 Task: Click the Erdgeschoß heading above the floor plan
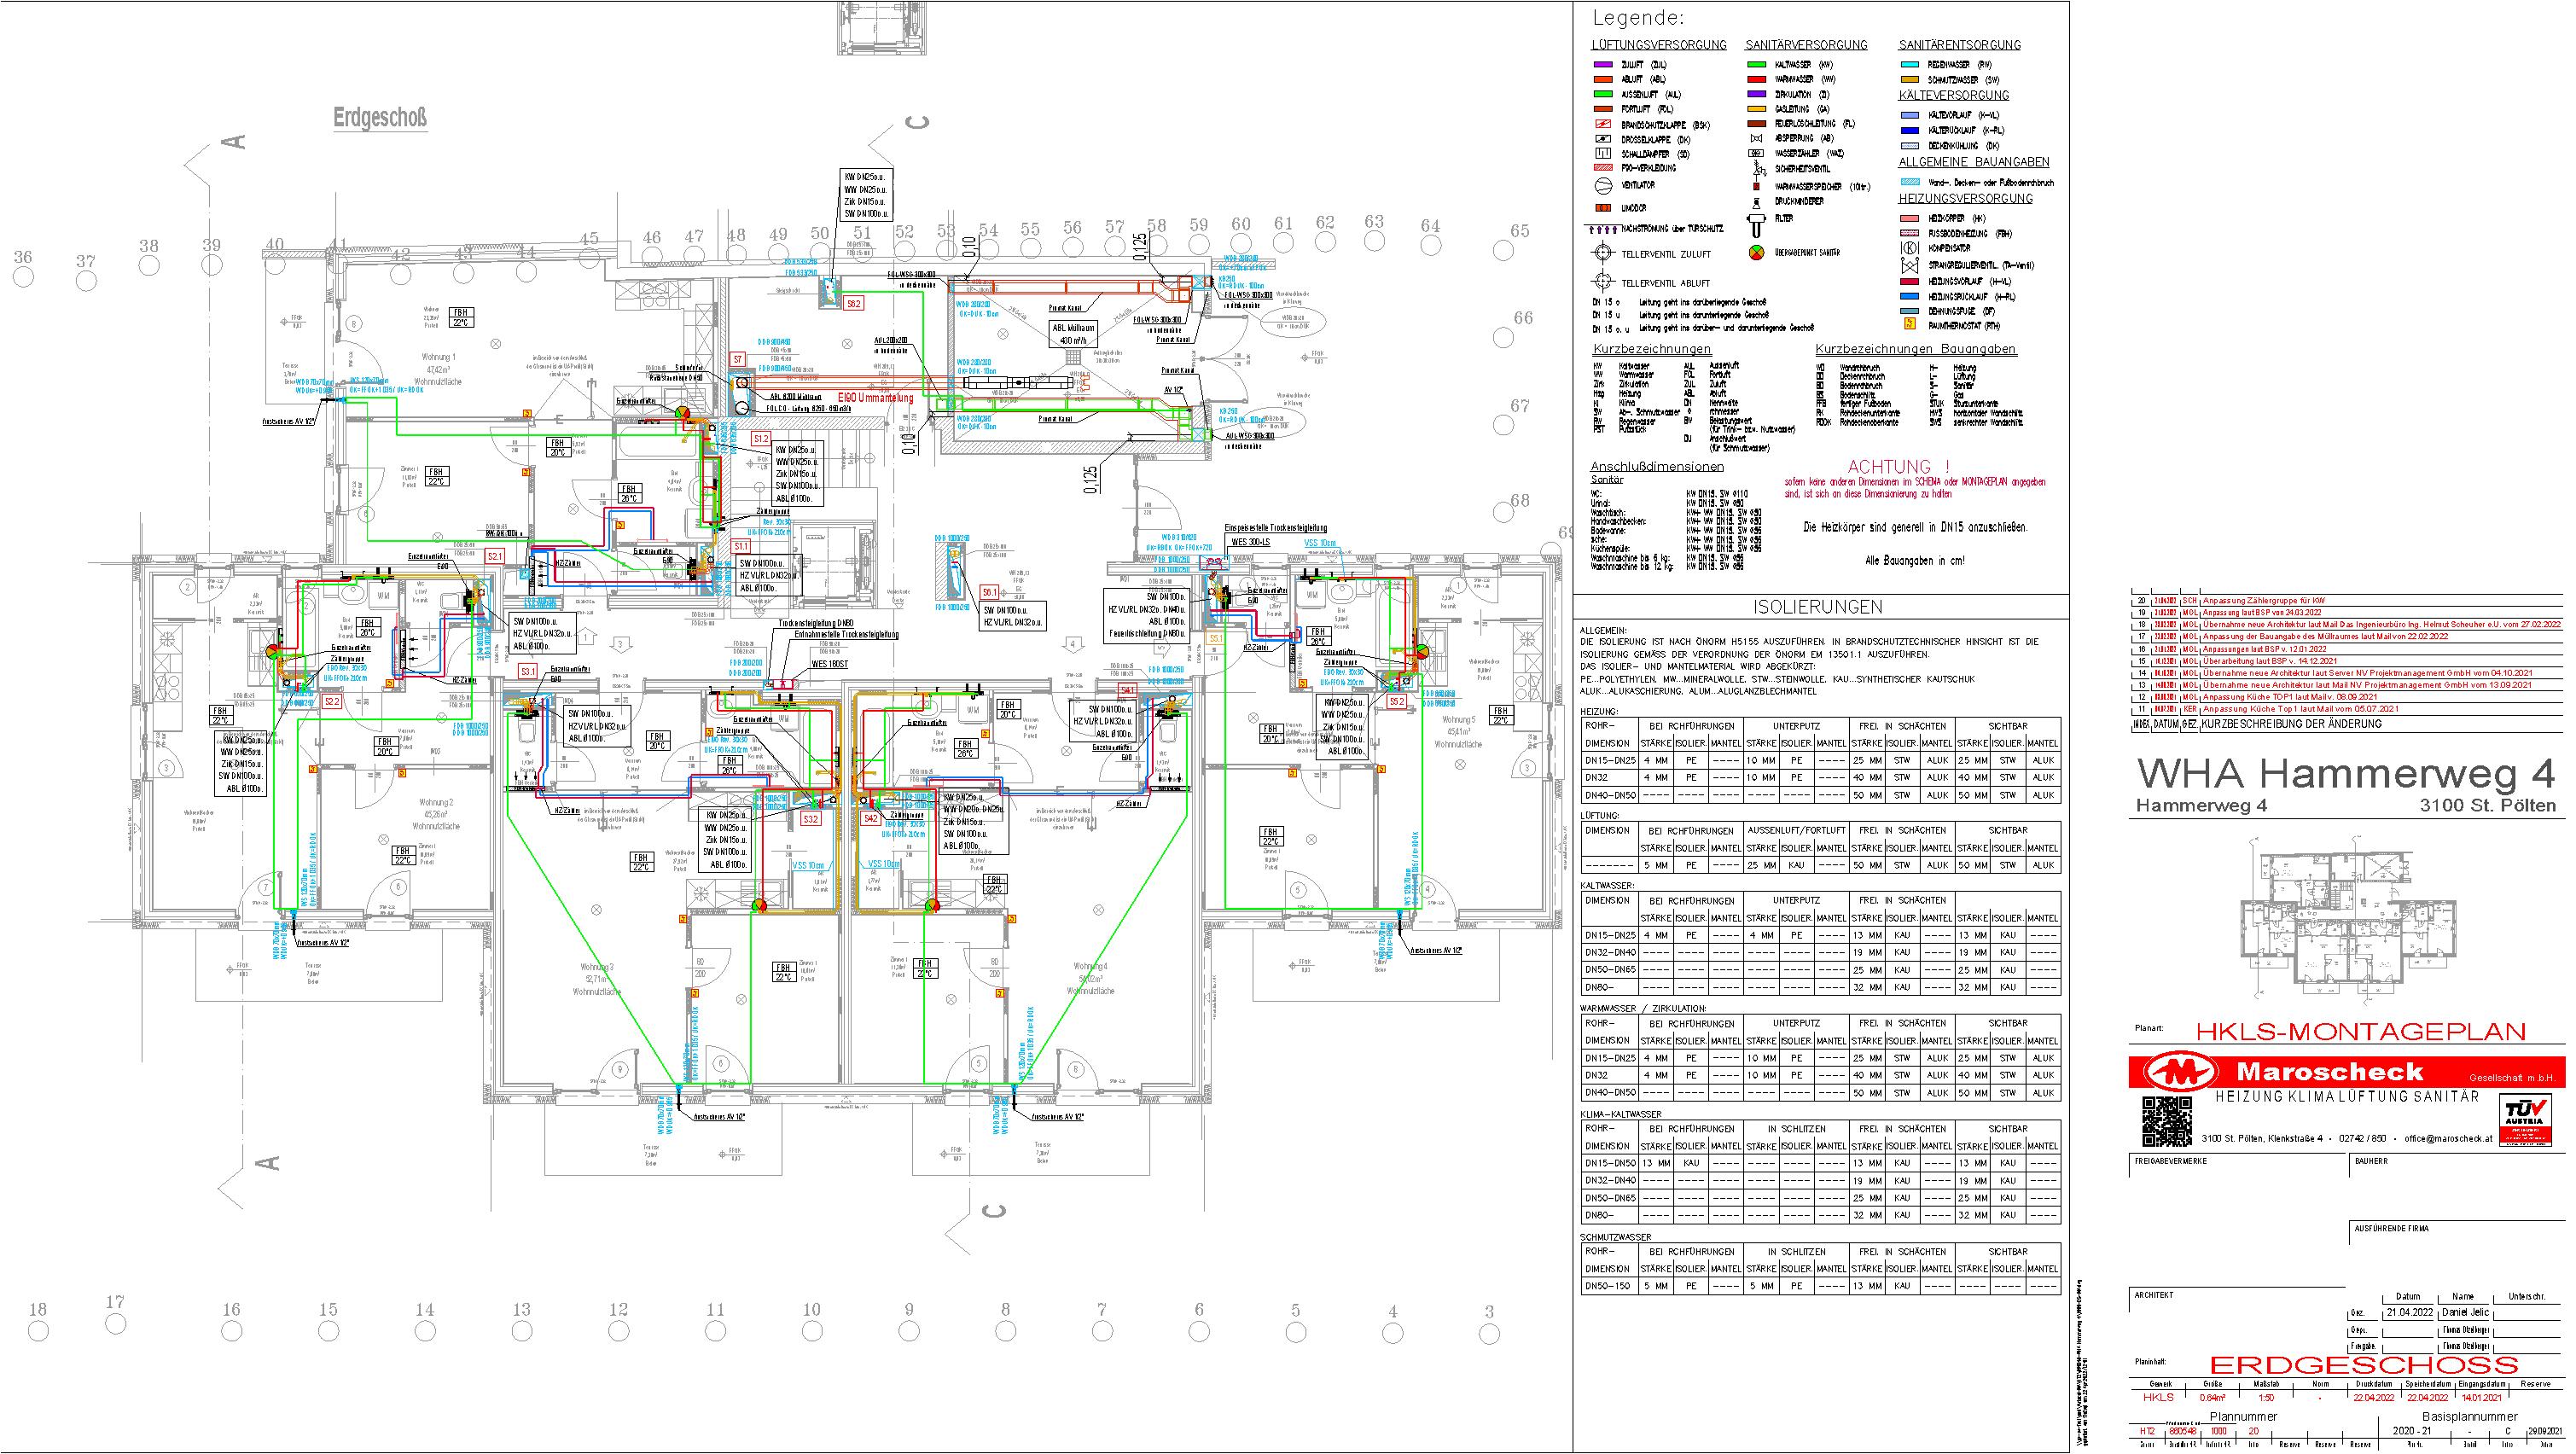point(380,119)
